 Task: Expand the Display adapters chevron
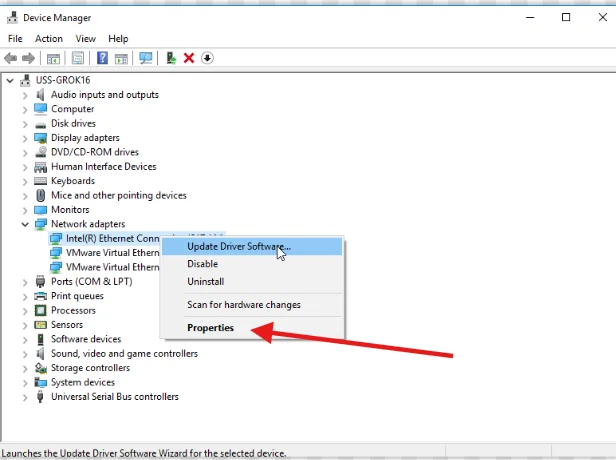pyautogui.click(x=25, y=139)
